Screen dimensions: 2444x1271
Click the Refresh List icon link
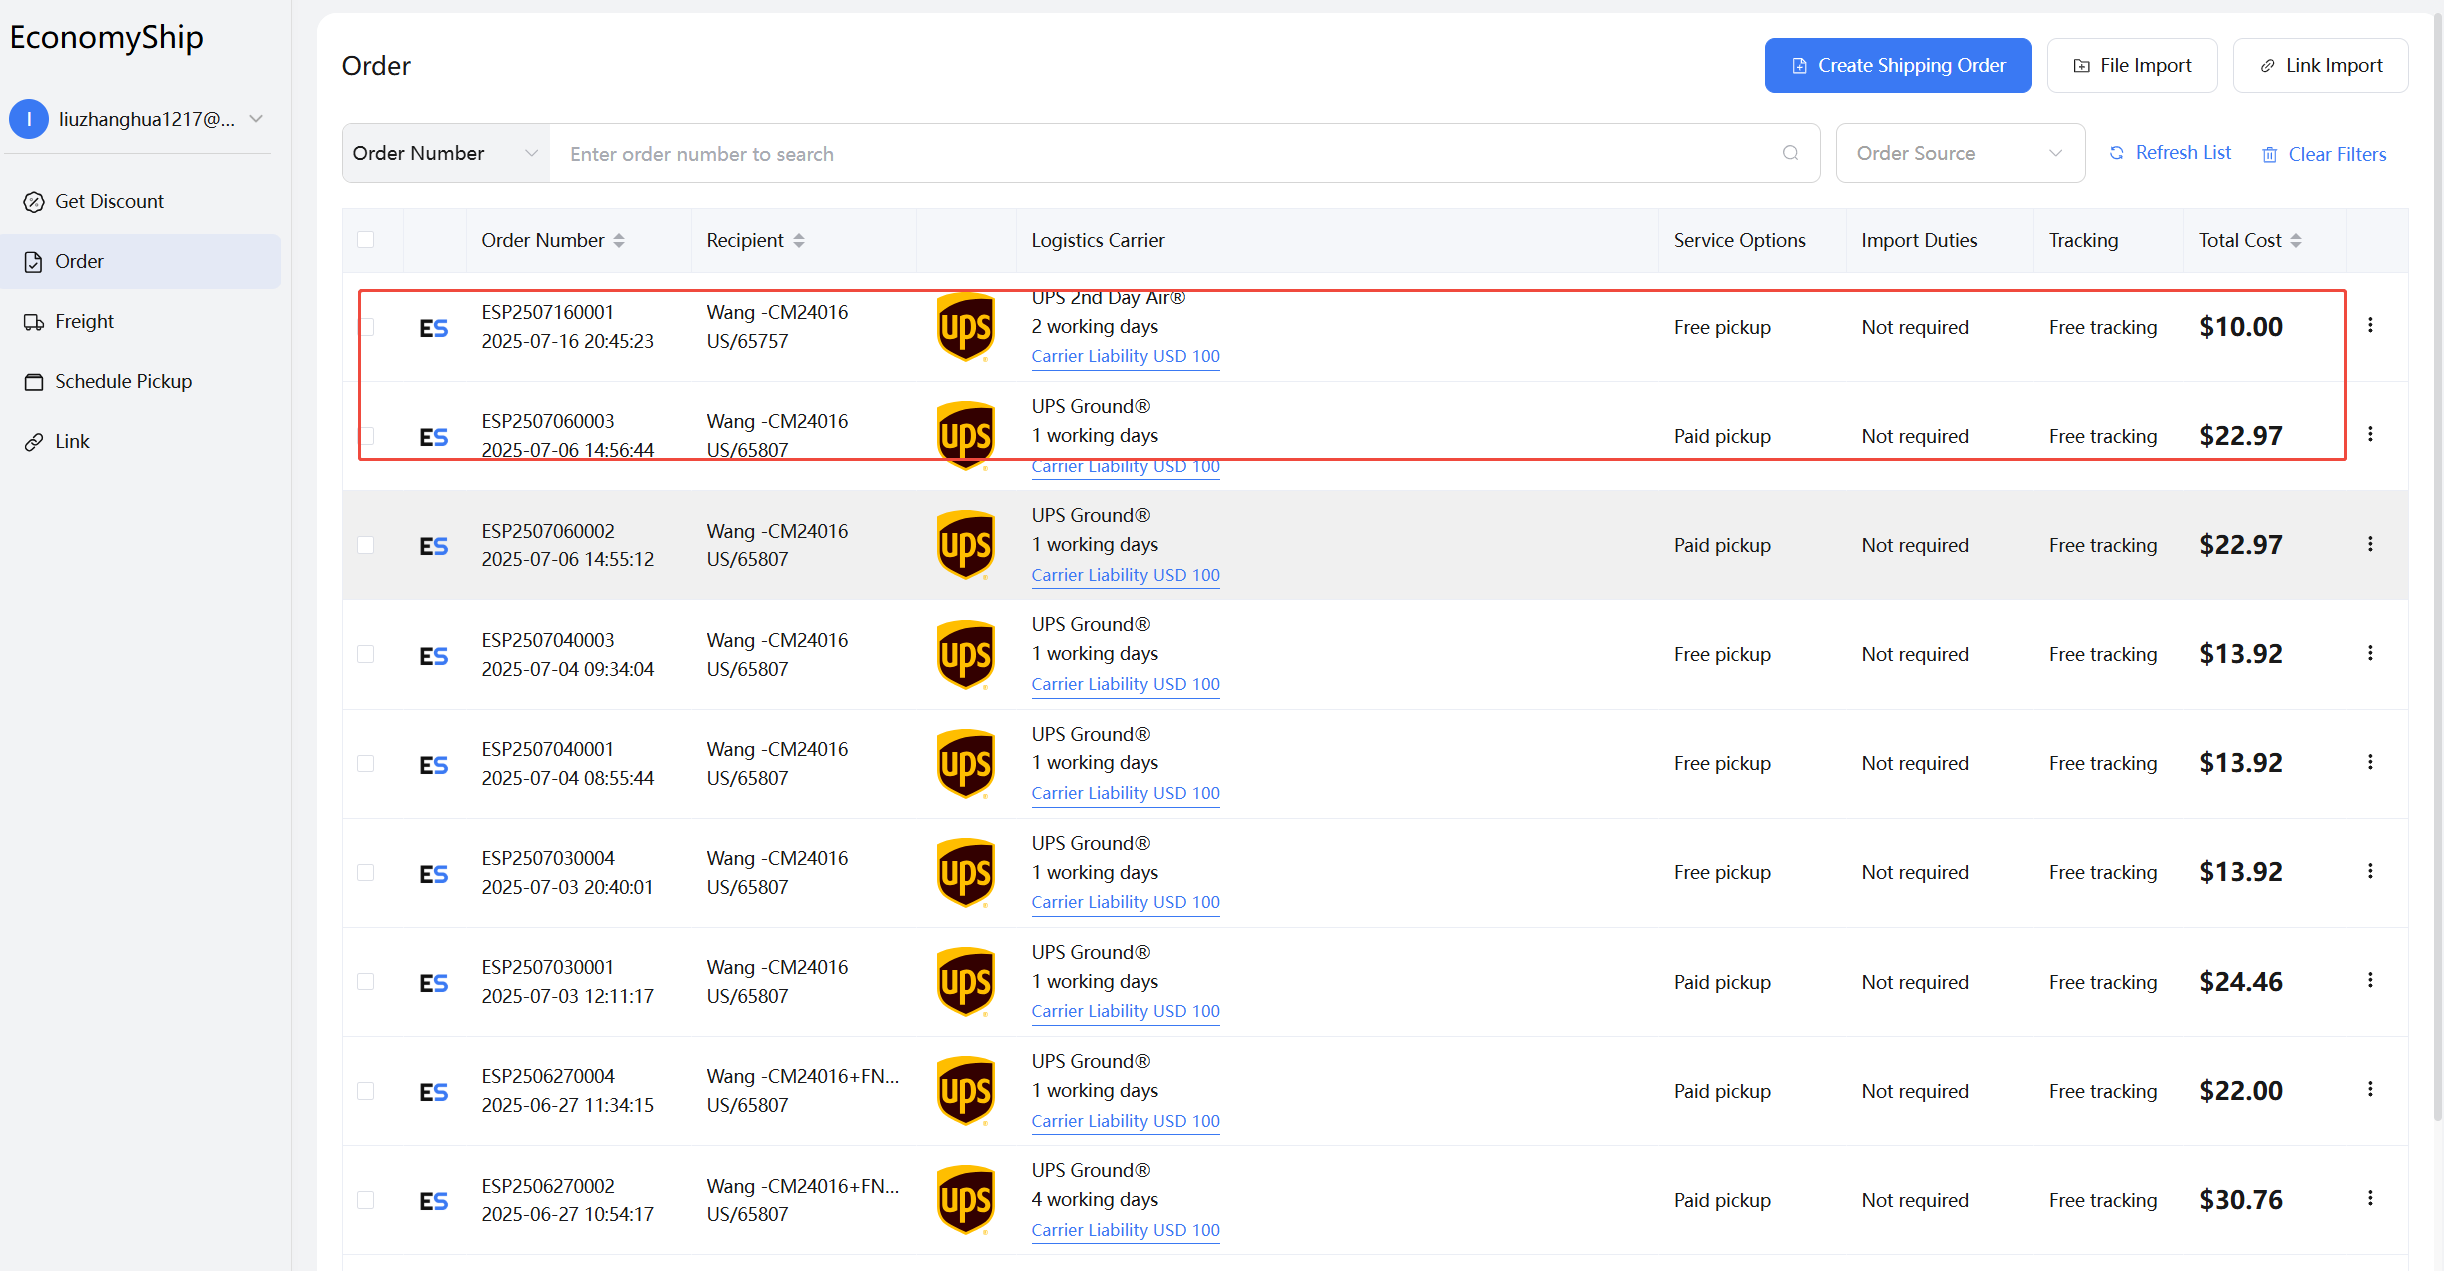[2117, 153]
